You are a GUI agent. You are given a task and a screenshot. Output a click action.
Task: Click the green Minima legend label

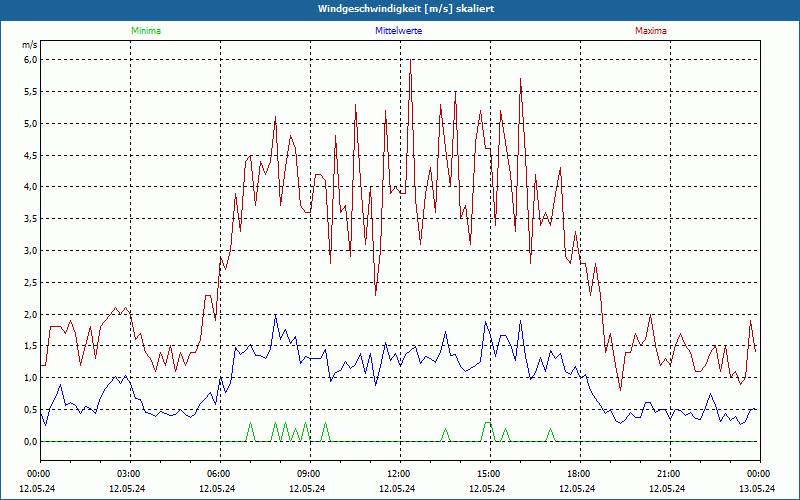click(146, 31)
